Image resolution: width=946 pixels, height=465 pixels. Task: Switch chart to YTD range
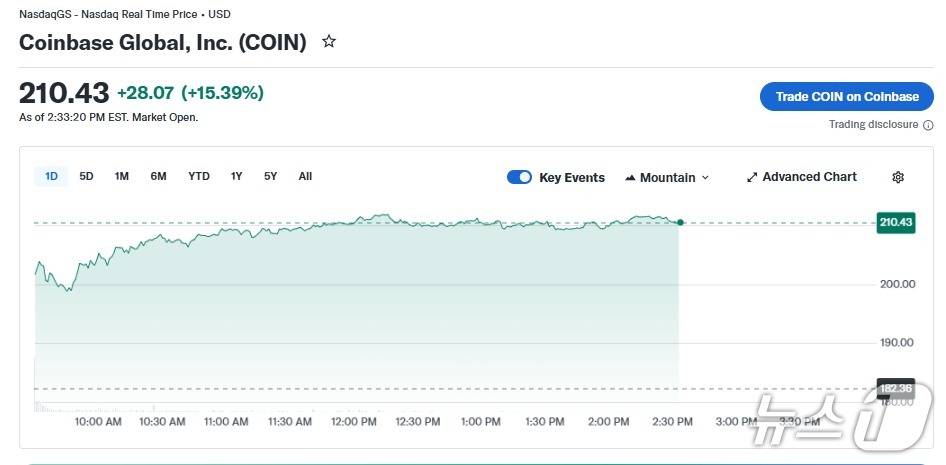199,176
